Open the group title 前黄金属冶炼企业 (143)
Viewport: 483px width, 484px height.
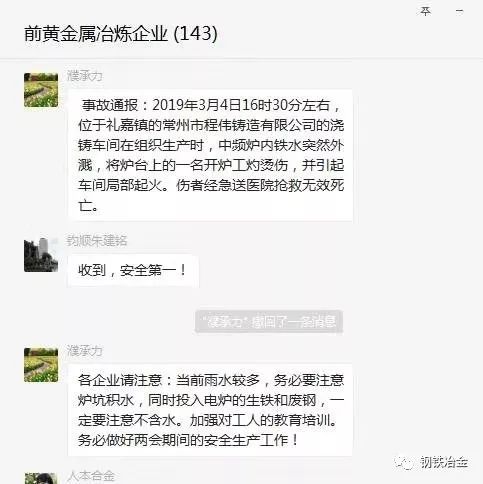[x=121, y=34]
